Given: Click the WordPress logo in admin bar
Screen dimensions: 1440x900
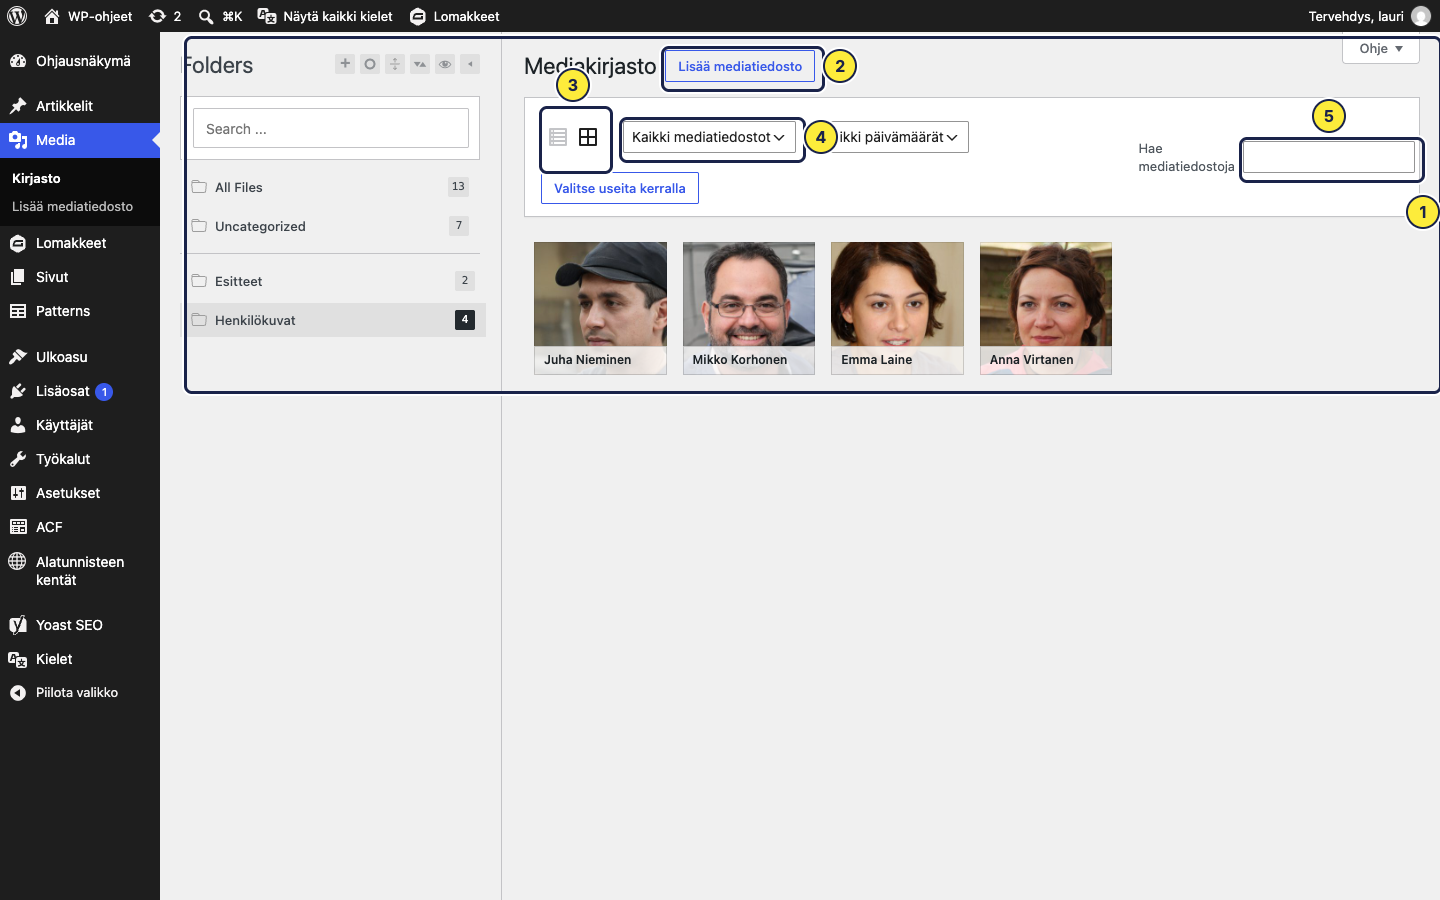Looking at the screenshot, I should tap(17, 16).
